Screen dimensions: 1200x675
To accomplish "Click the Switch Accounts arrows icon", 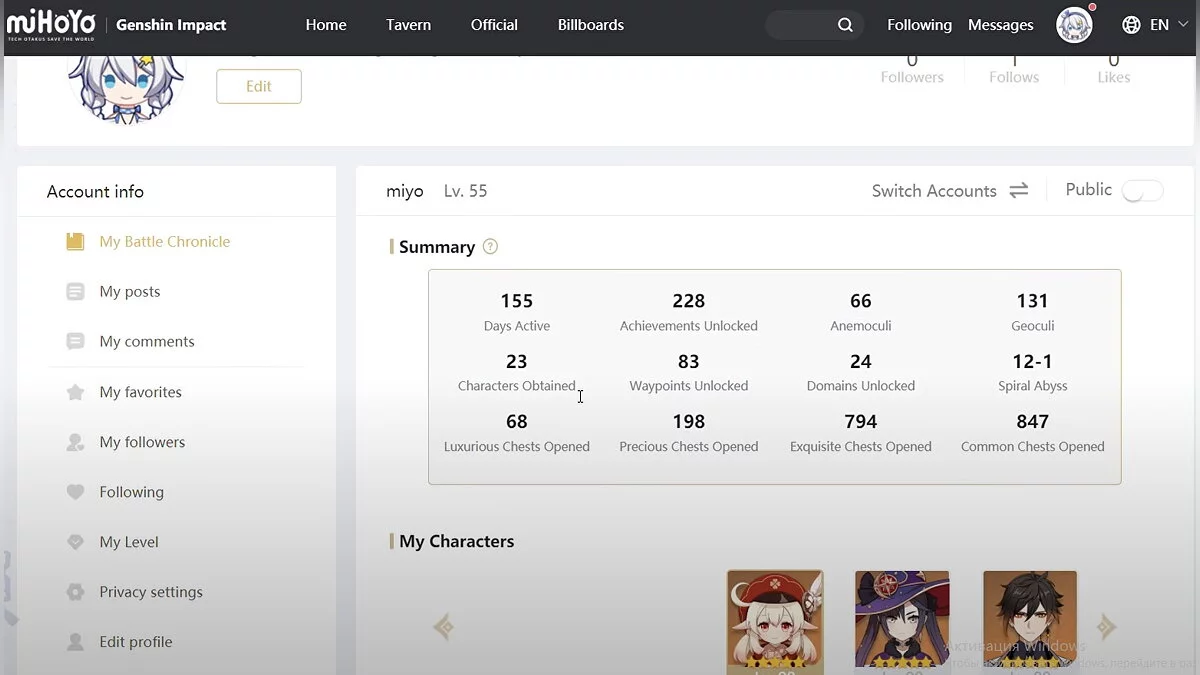I will click(x=1018, y=190).
